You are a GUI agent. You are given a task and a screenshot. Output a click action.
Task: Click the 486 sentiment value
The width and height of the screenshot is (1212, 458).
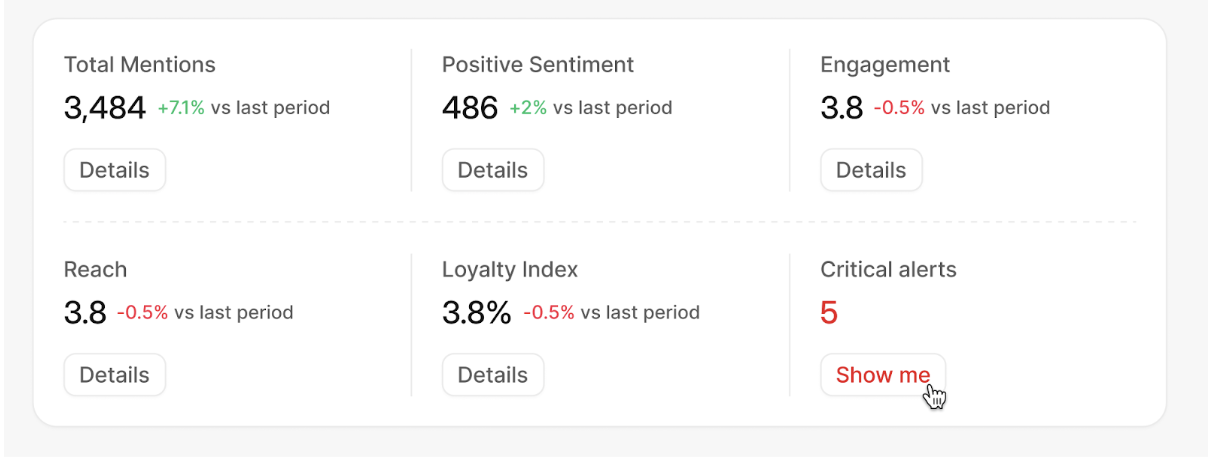tap(470, 108)
